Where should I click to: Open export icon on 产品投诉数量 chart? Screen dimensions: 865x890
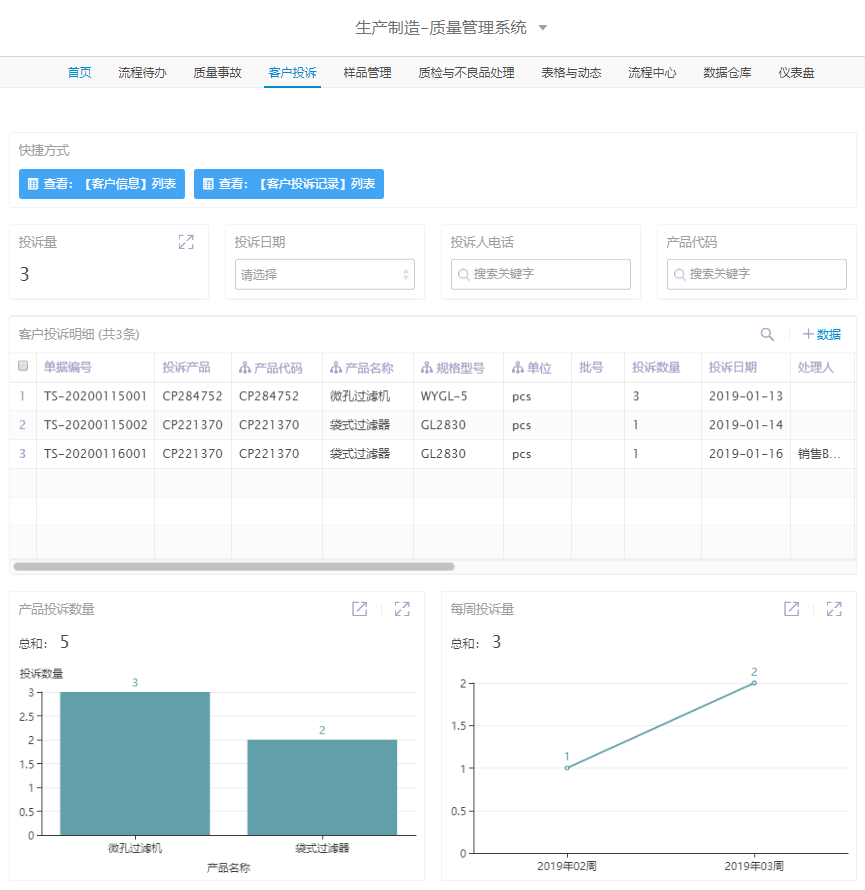click(x=359, y=609)
